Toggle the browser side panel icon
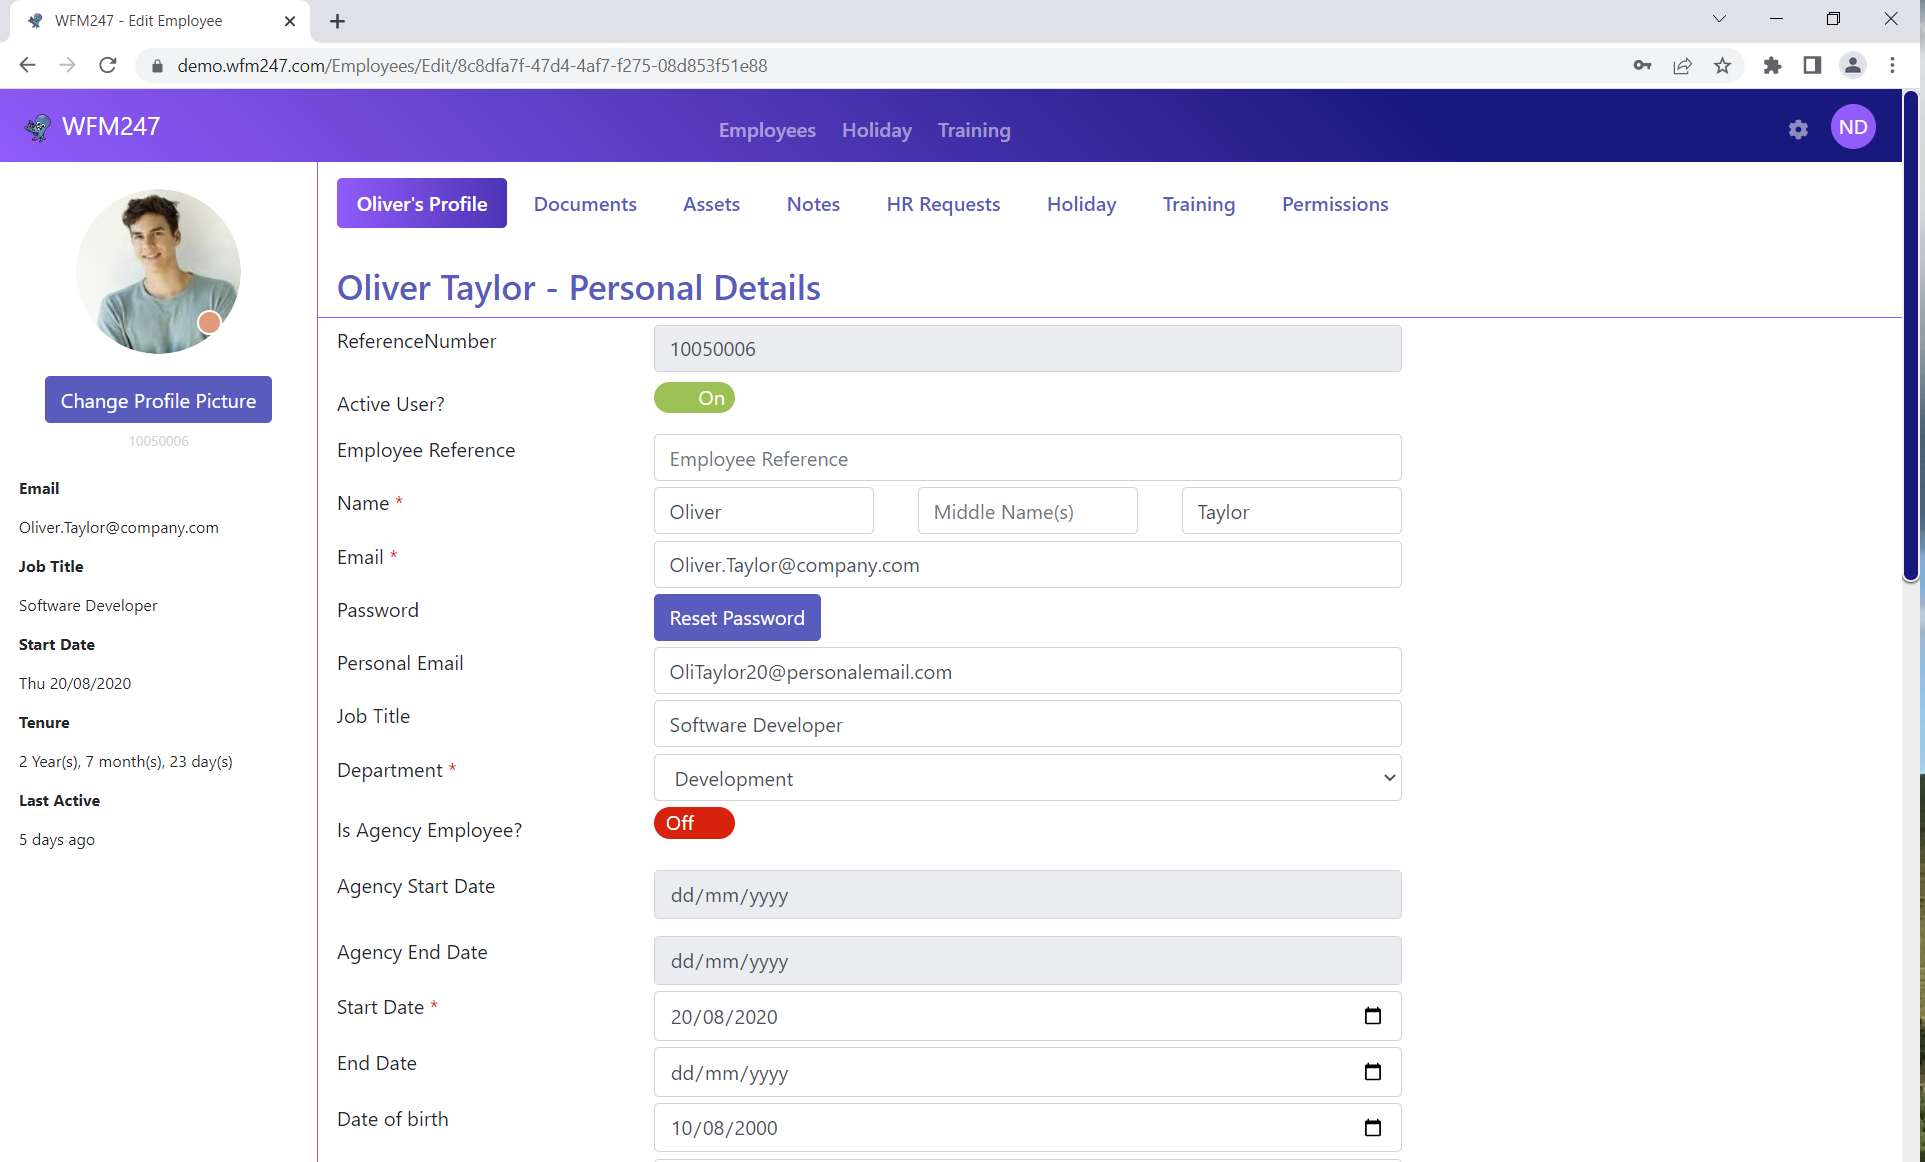This screenshot has width=1925, height=1162. tap(1812, 65)
